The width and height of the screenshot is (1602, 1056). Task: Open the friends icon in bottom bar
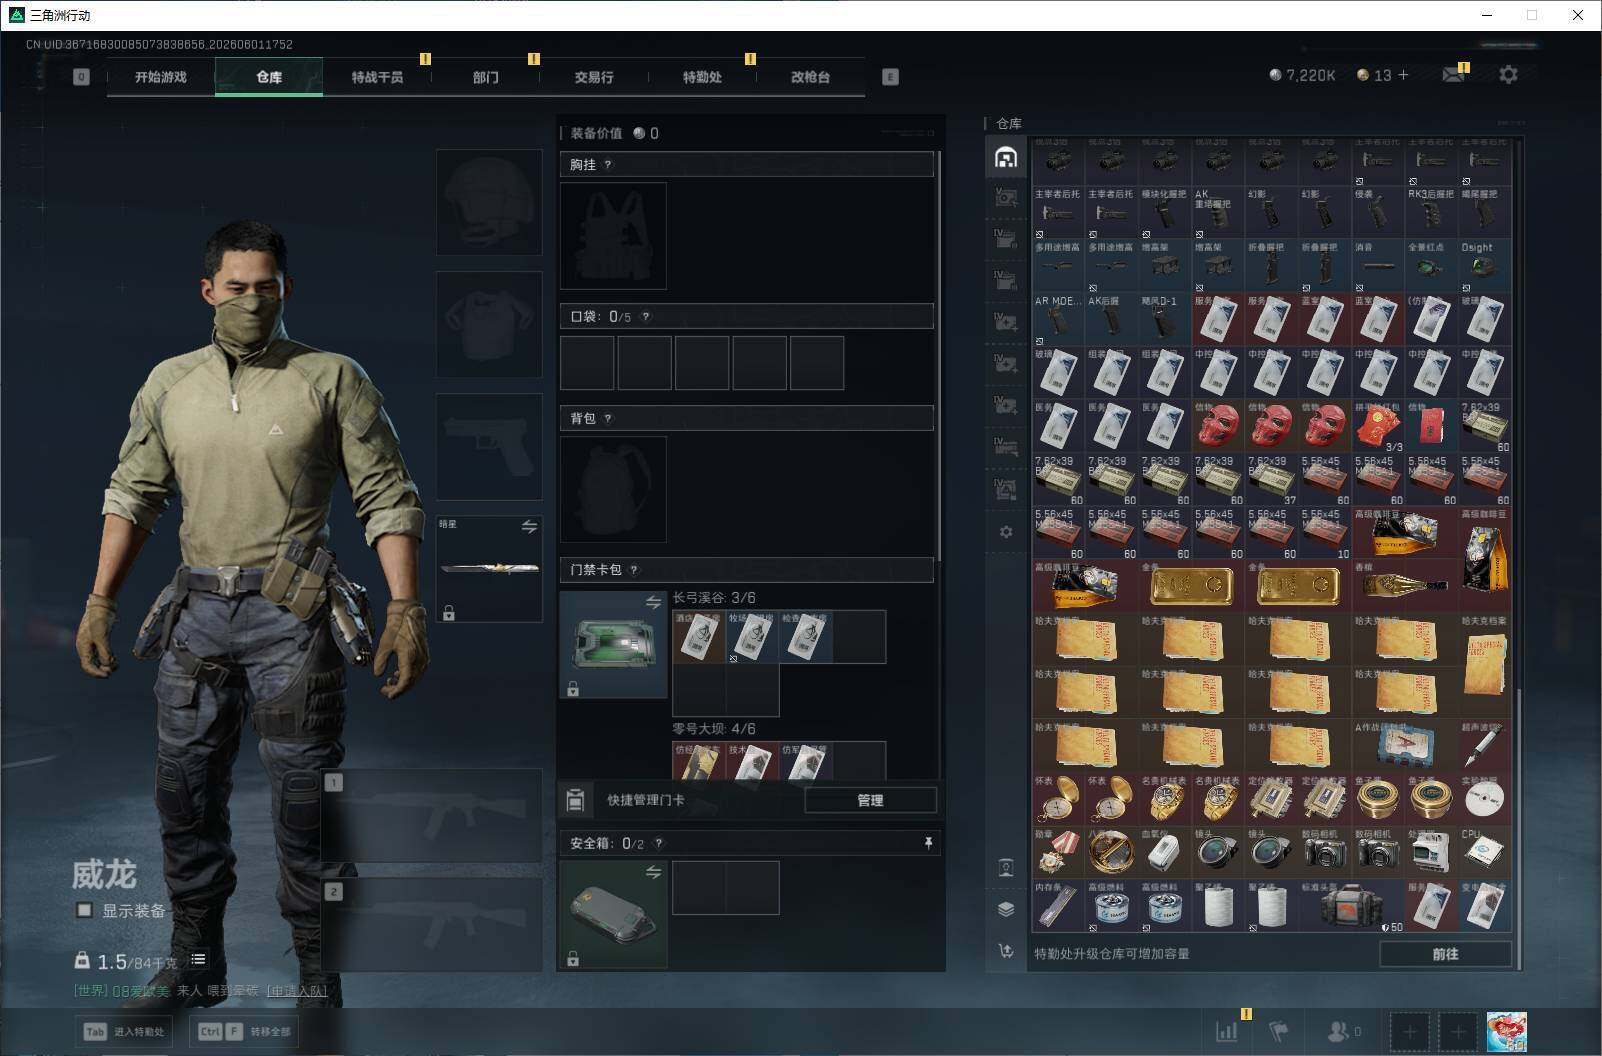(1337, 1031)
